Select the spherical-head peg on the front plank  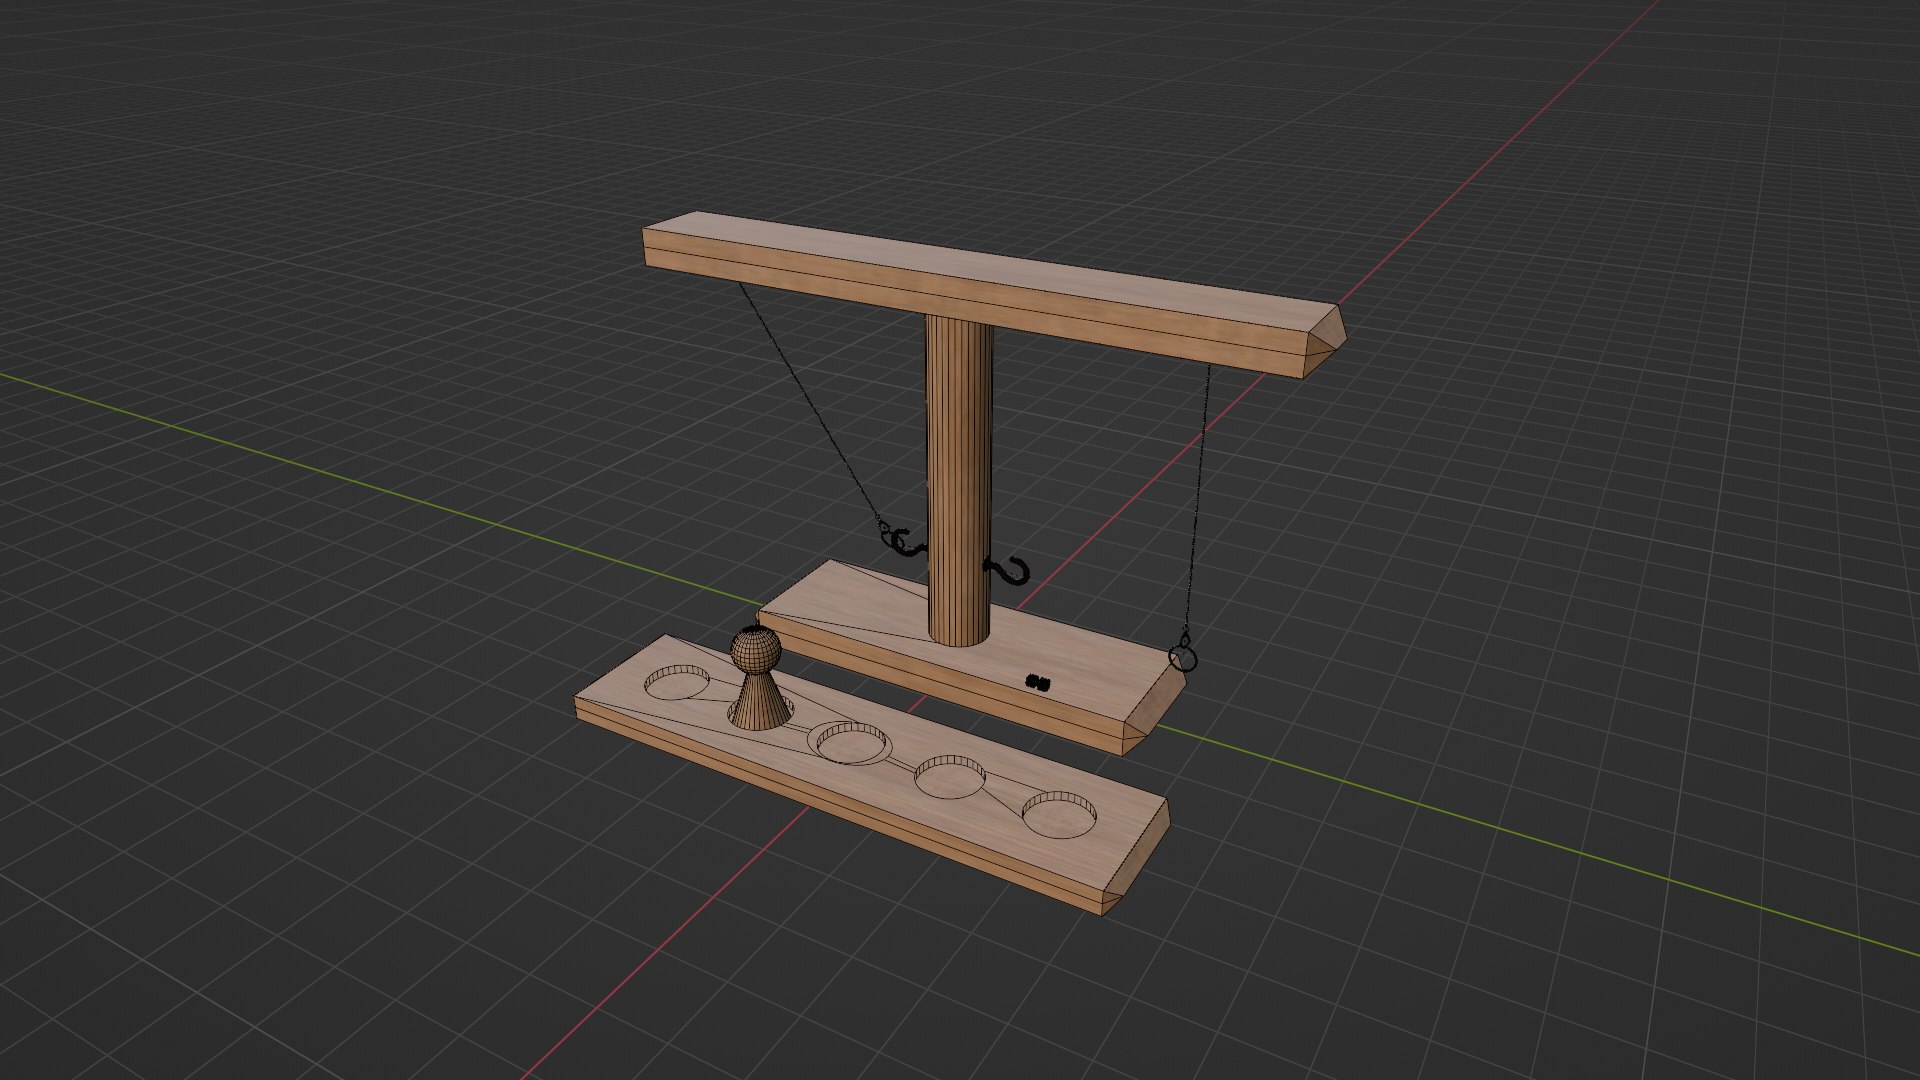coord(758,680)
